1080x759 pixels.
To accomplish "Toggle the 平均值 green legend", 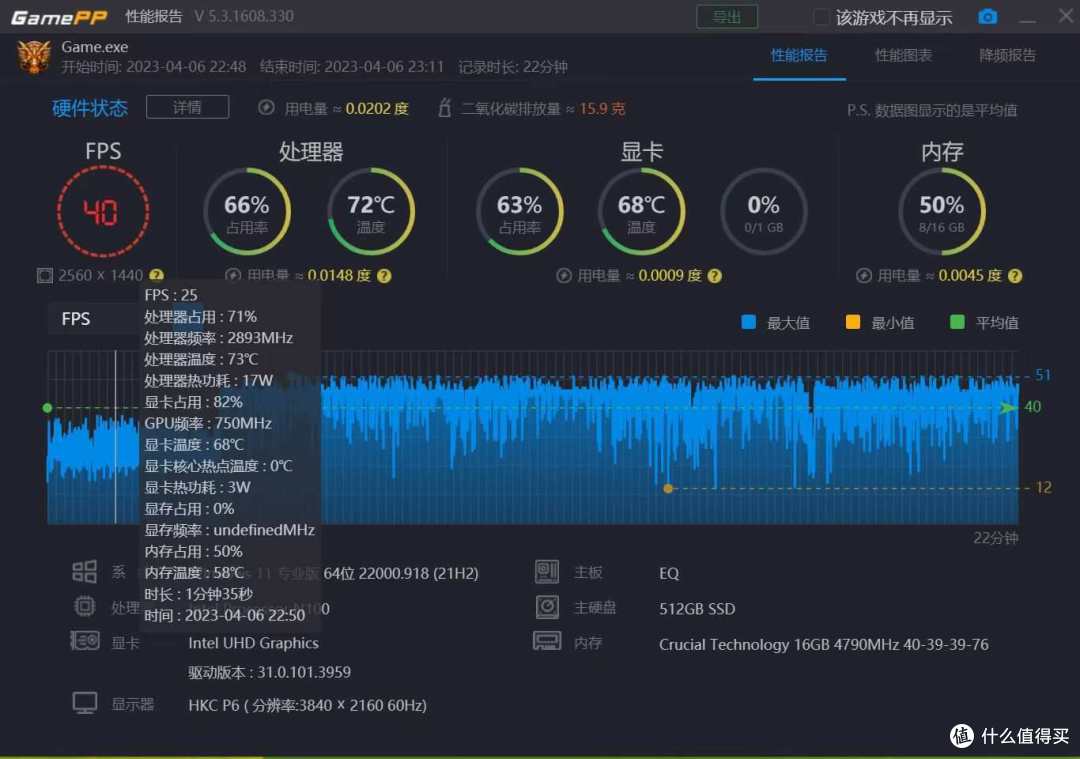I will click(x=957, y=322).
